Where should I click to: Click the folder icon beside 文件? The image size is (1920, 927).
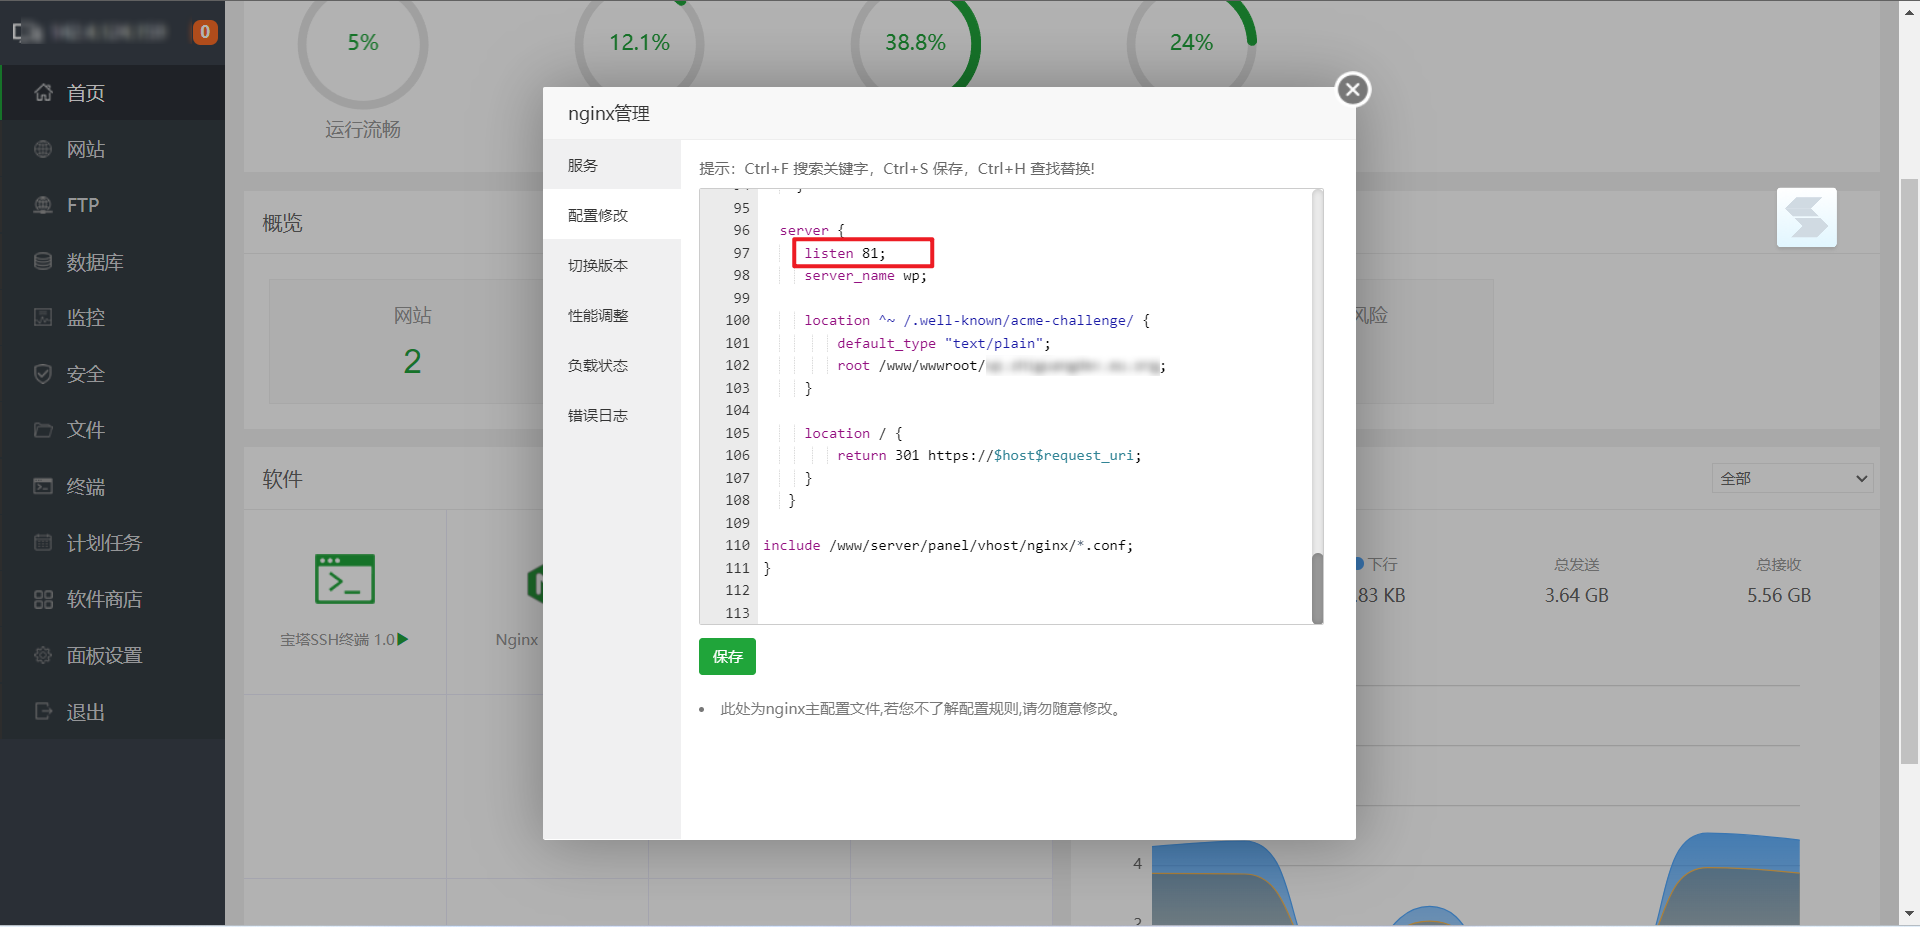(43, 430)
